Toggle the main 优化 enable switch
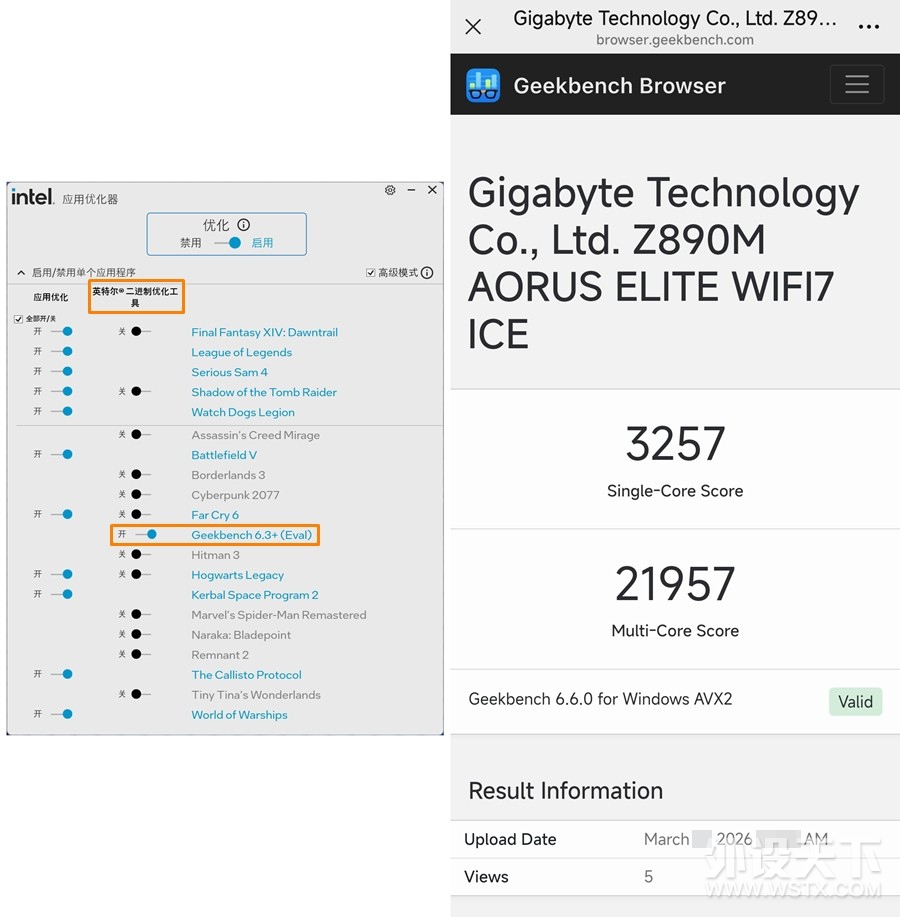 click(x=229, y=243)
